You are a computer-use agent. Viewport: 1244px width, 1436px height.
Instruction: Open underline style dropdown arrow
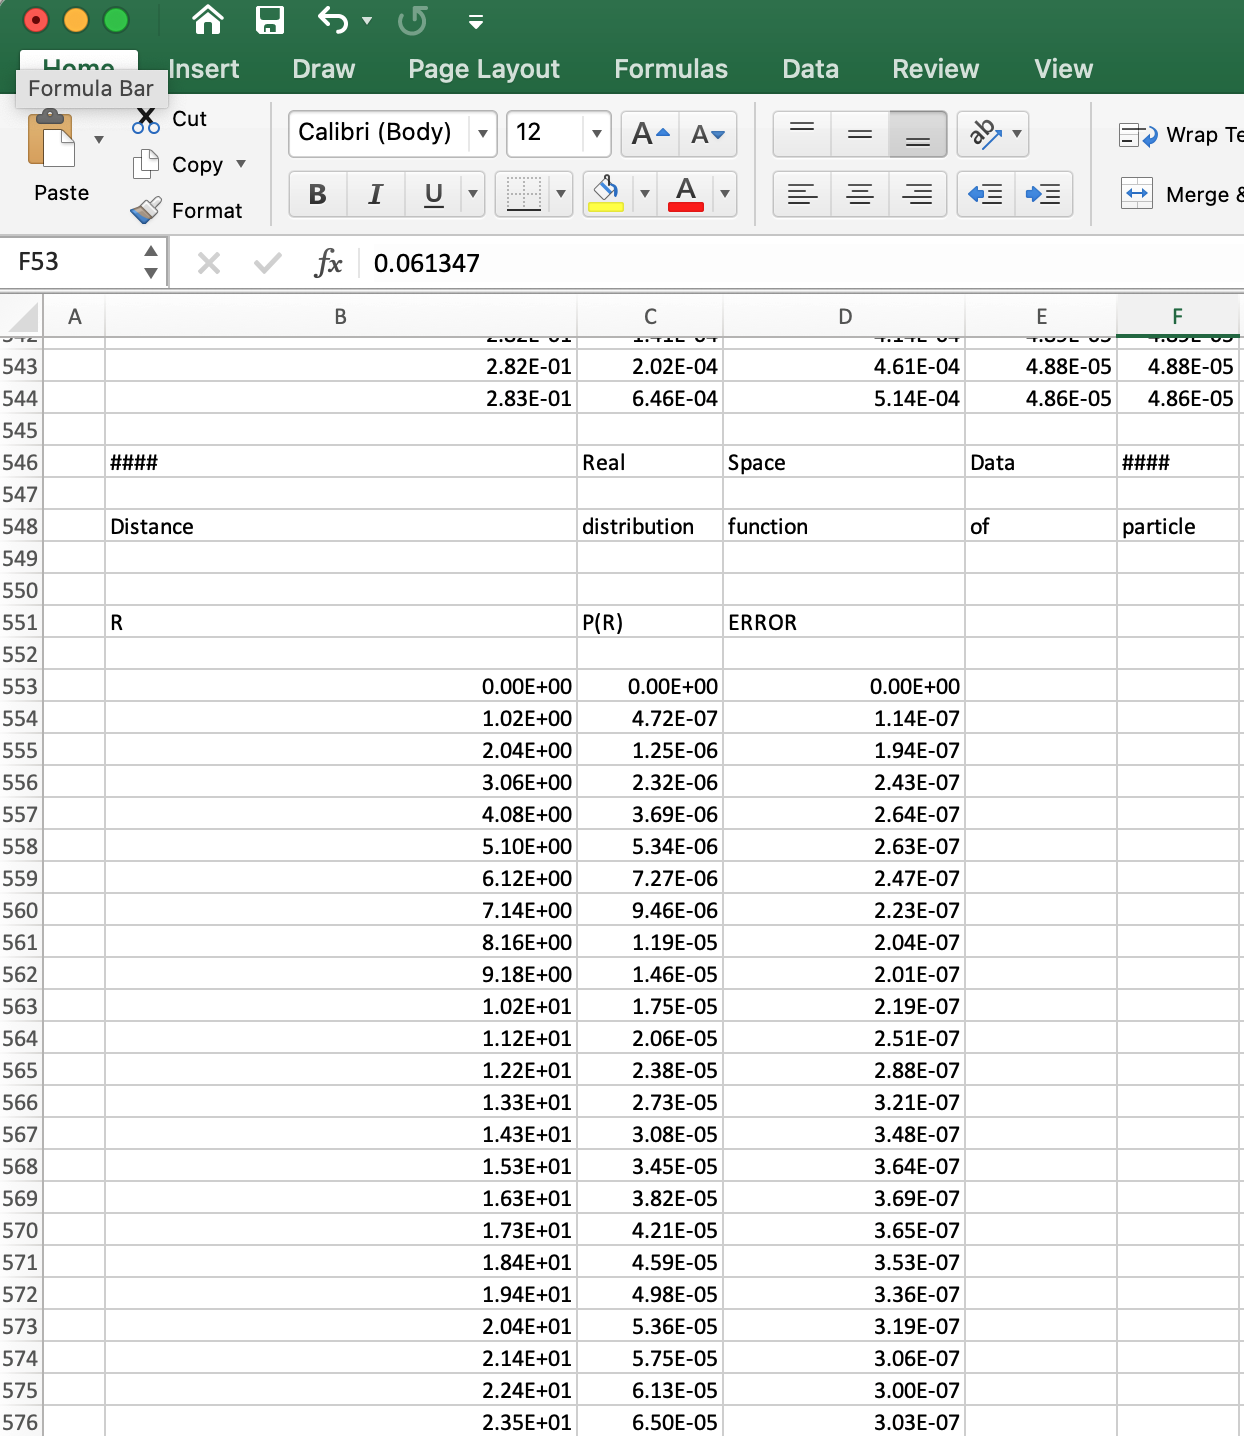coord(473,194)
